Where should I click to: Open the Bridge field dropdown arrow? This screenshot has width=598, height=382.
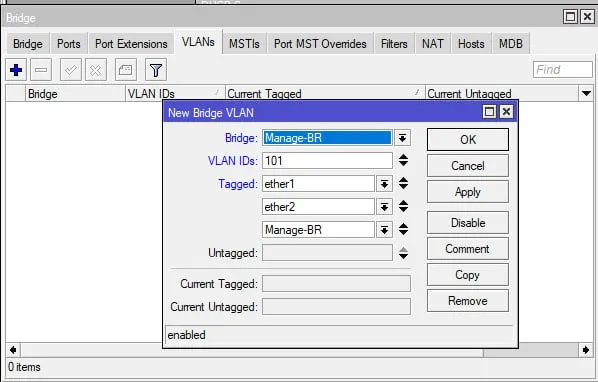point(402,138)
